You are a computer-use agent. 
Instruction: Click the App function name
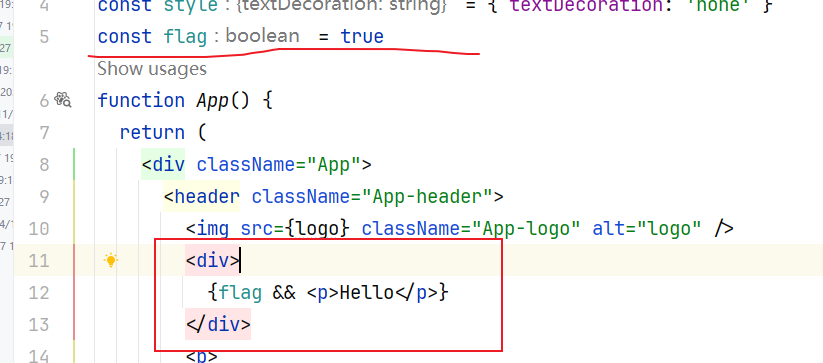click(x=213, y=101)
